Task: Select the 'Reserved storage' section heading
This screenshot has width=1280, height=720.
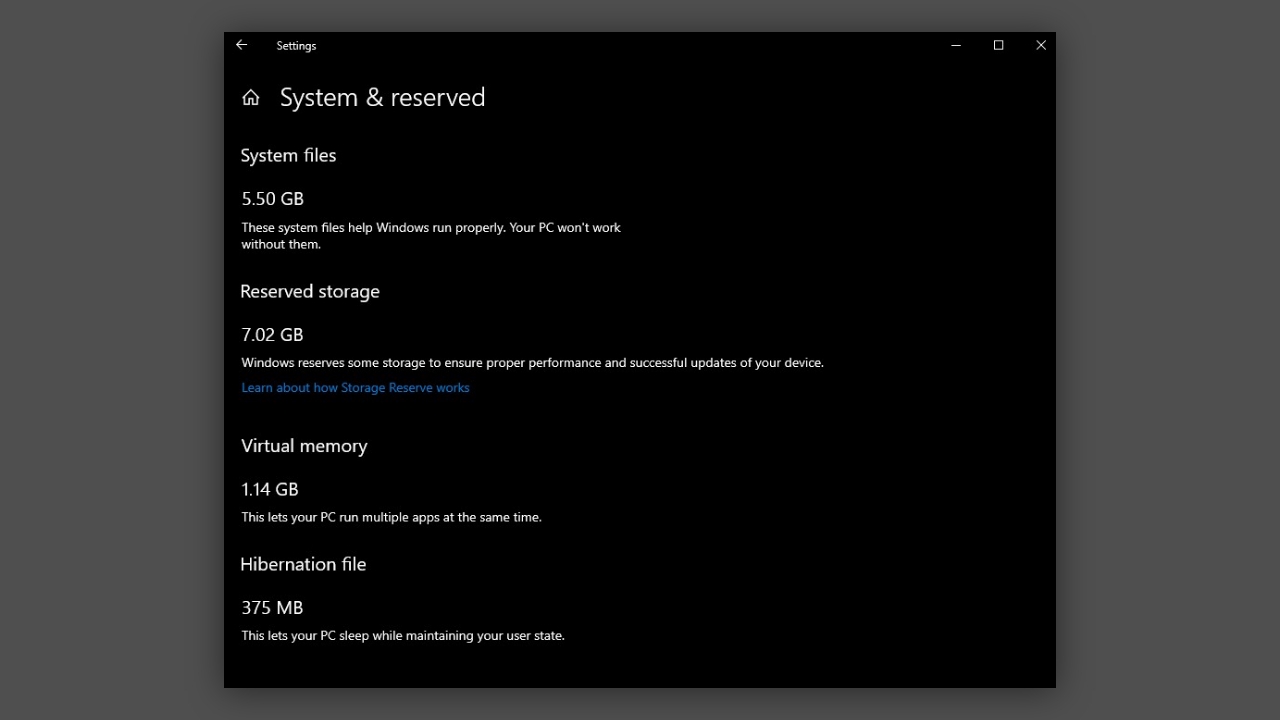Action: (310, 291)
